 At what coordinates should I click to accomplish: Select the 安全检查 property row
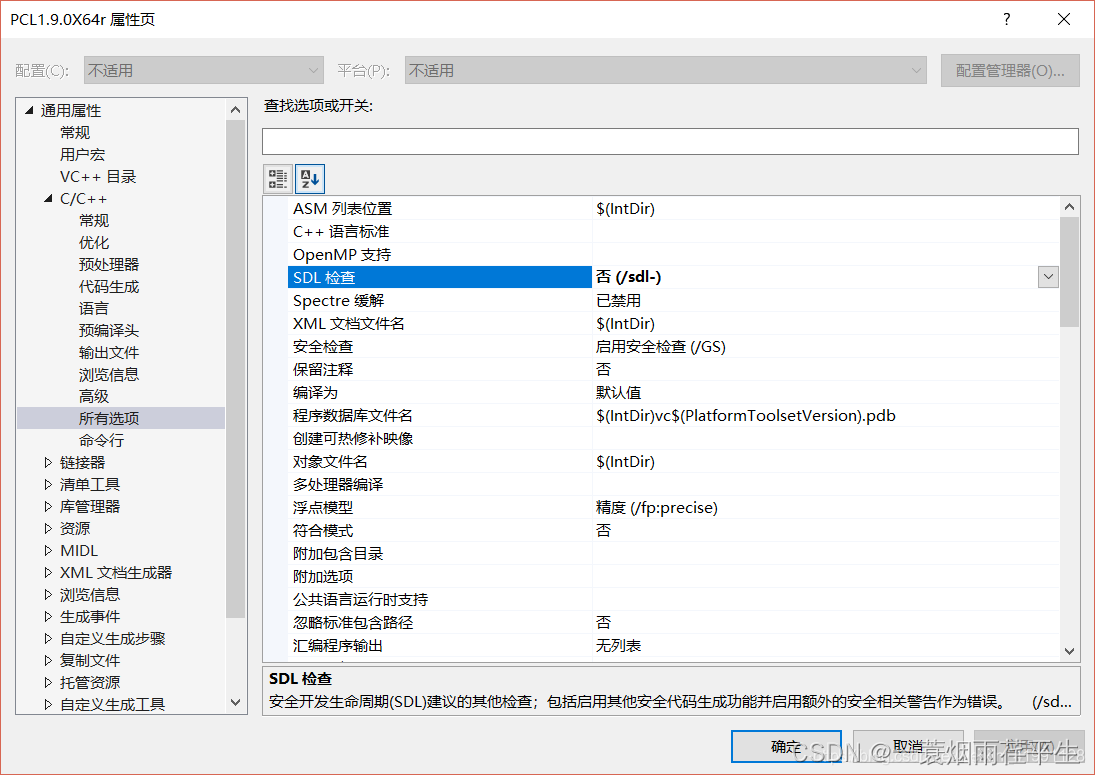point(674,346)
